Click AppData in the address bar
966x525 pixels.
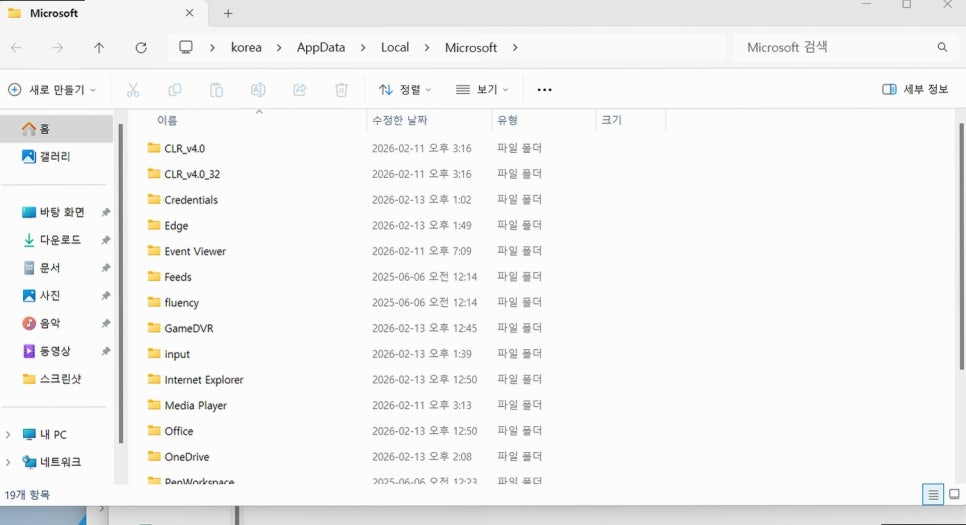click(321, 47)
